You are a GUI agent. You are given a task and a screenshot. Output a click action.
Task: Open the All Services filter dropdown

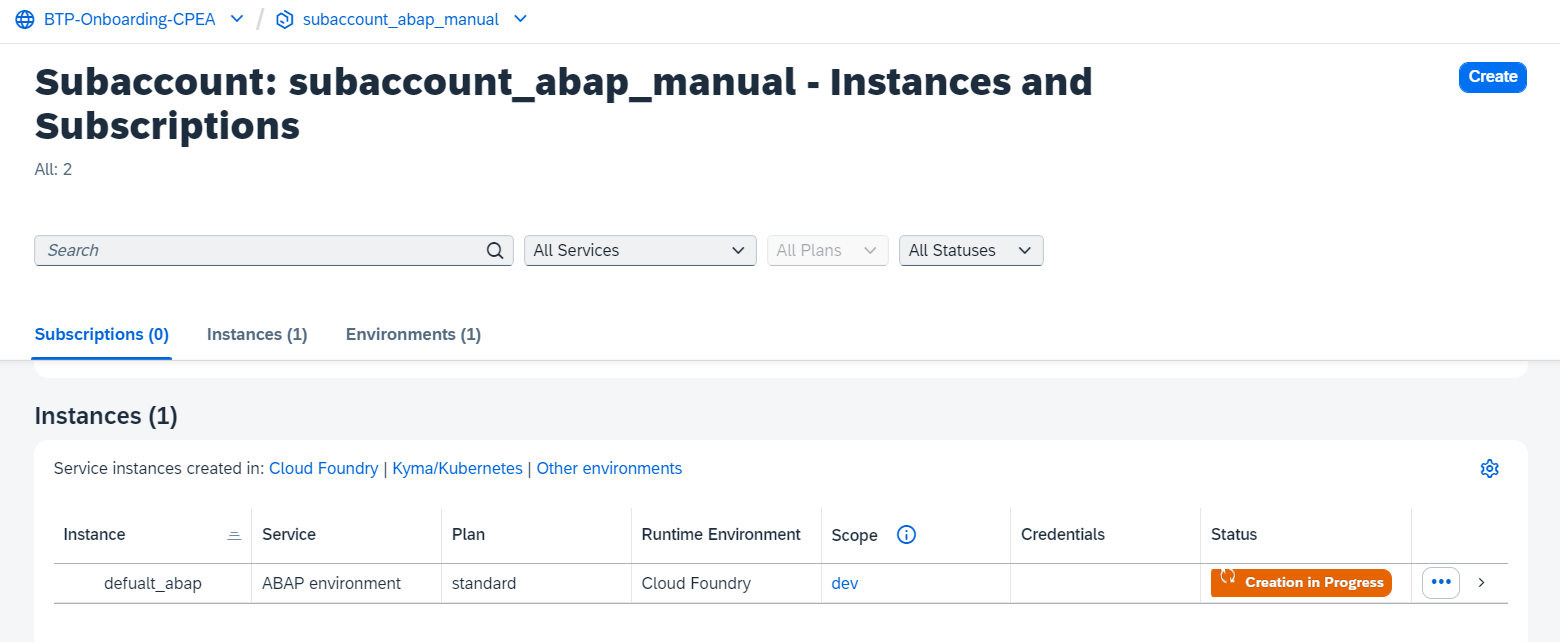[x=639, y=250]
